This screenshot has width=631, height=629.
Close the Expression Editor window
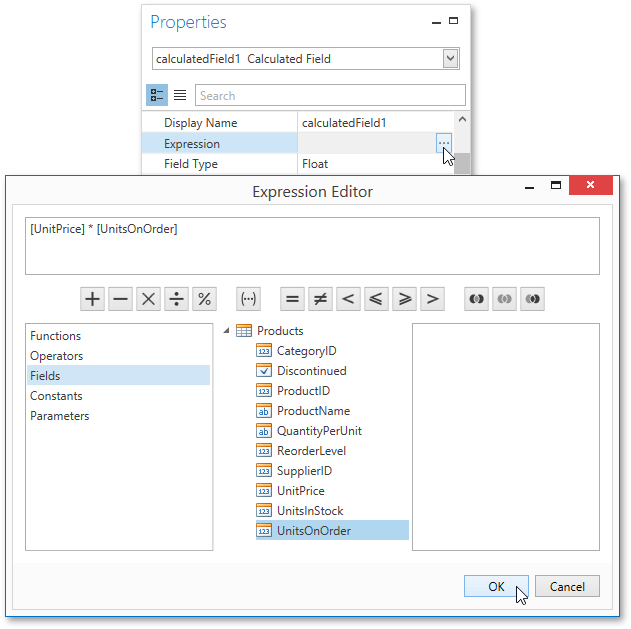coord(590,185)
